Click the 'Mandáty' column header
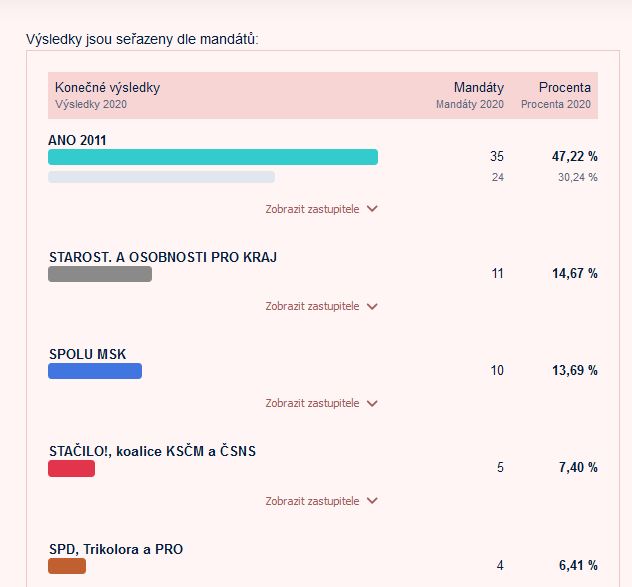 (478, 88)
